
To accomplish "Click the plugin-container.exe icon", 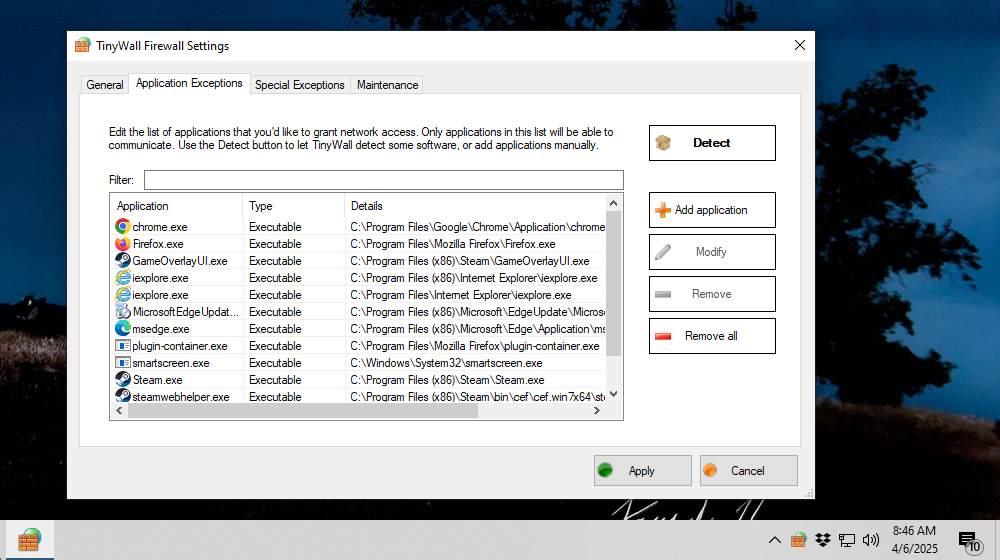I will coord(122,346).
